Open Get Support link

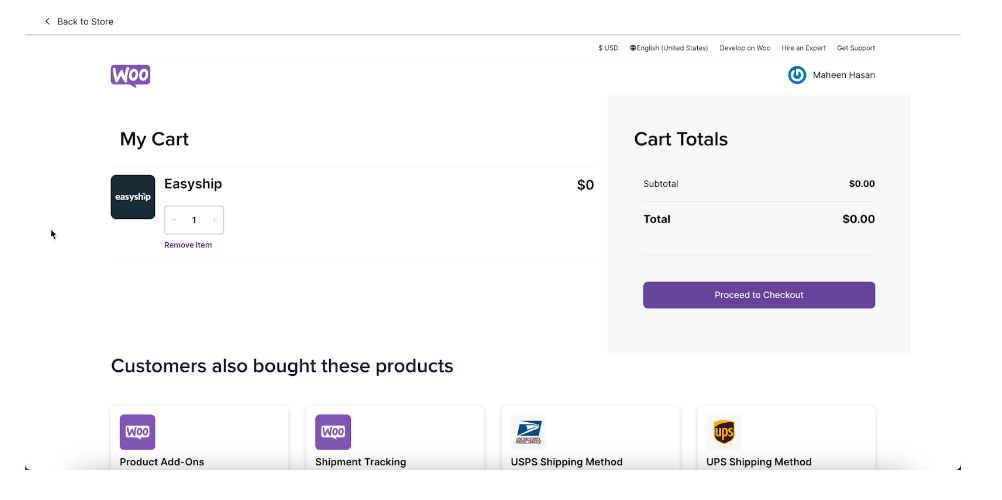(x=856, y=48)
